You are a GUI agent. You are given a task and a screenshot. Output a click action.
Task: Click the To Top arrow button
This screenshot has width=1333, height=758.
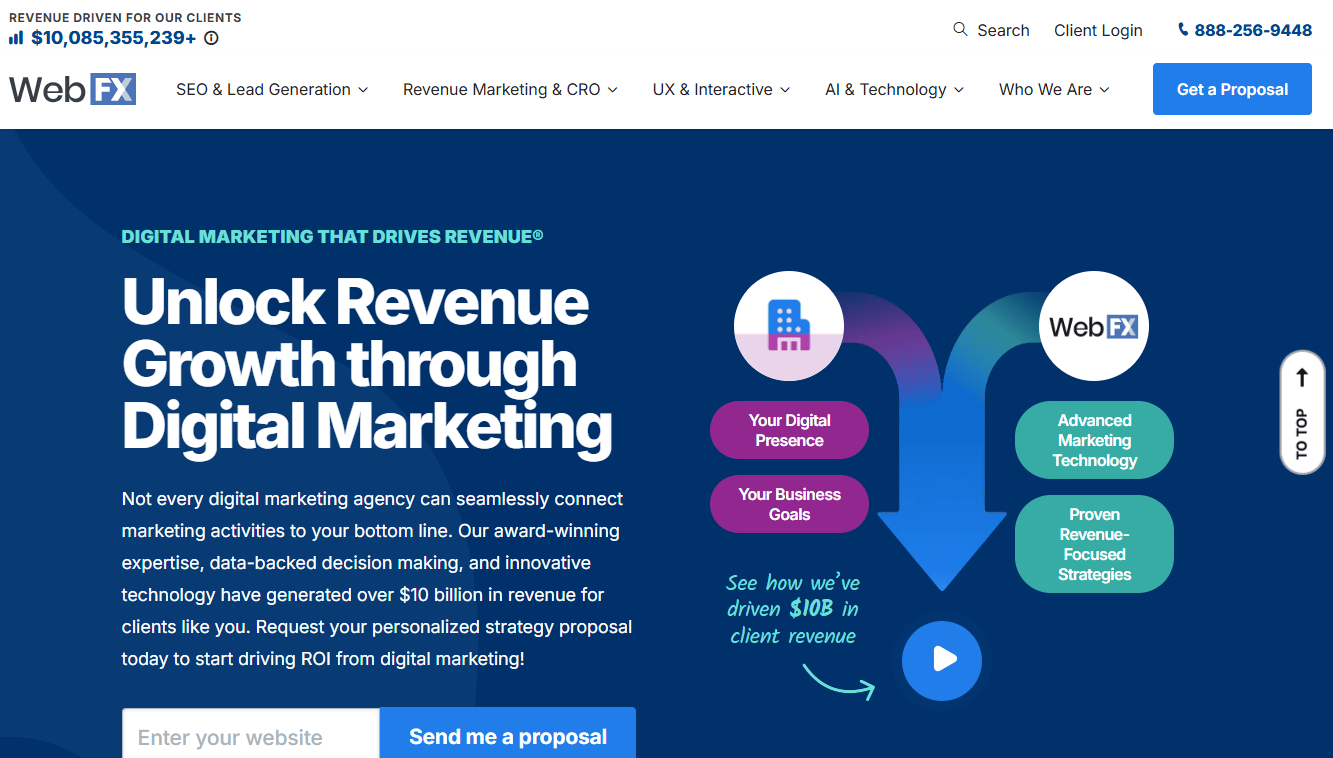1301,411
